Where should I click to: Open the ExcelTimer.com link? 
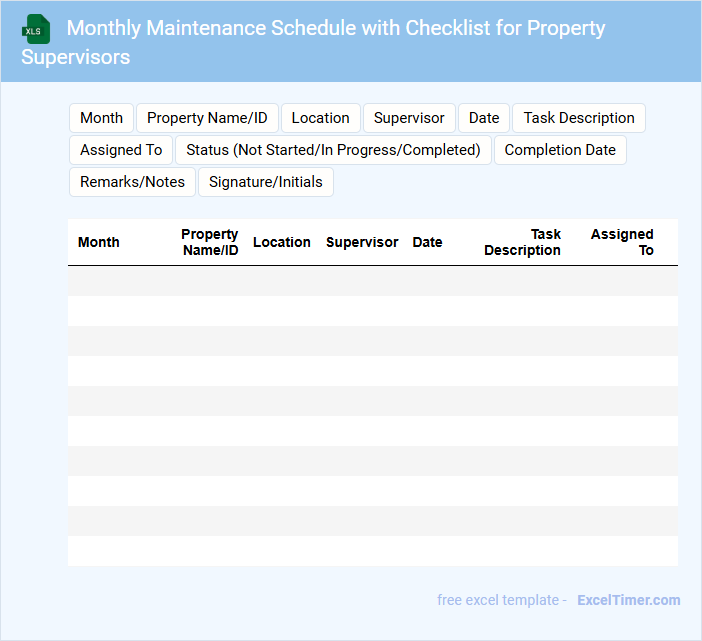(628, 600)
